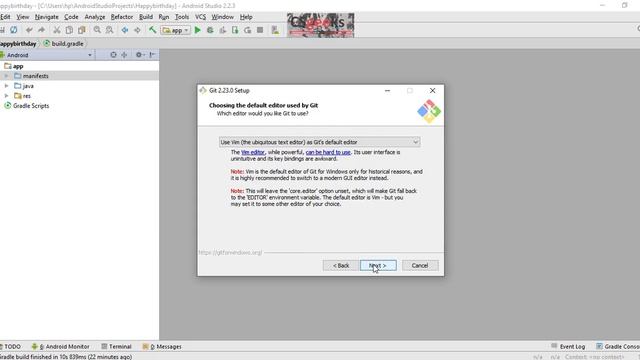The image size is (640, 360).
Task: Open the Gradle Console tool window
Action: (x=618, y=347)
